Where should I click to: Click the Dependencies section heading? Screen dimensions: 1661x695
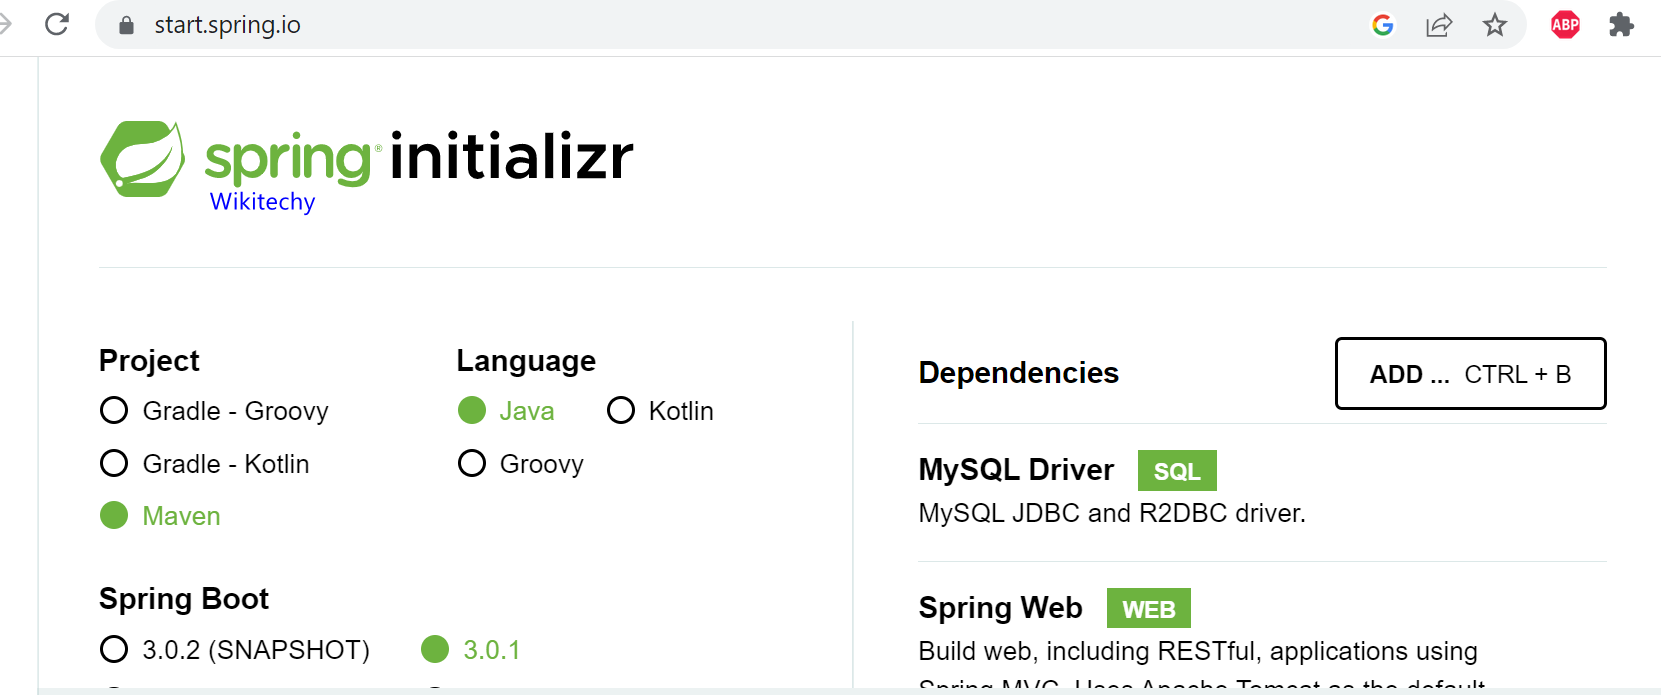tap(1019, 373)
